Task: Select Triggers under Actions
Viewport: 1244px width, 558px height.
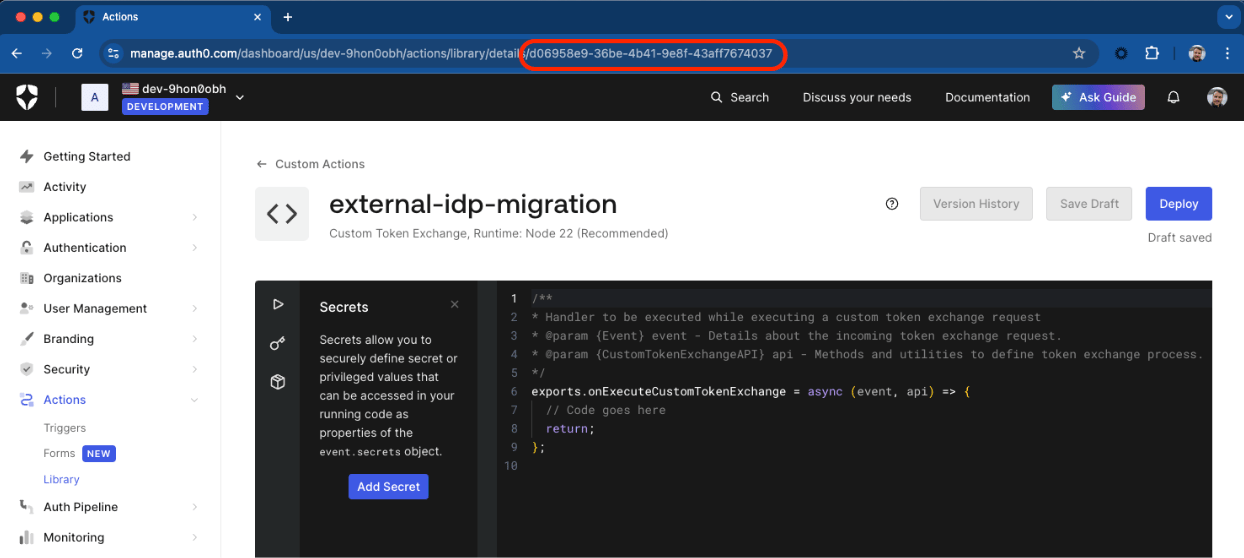Action: (65, 428)
